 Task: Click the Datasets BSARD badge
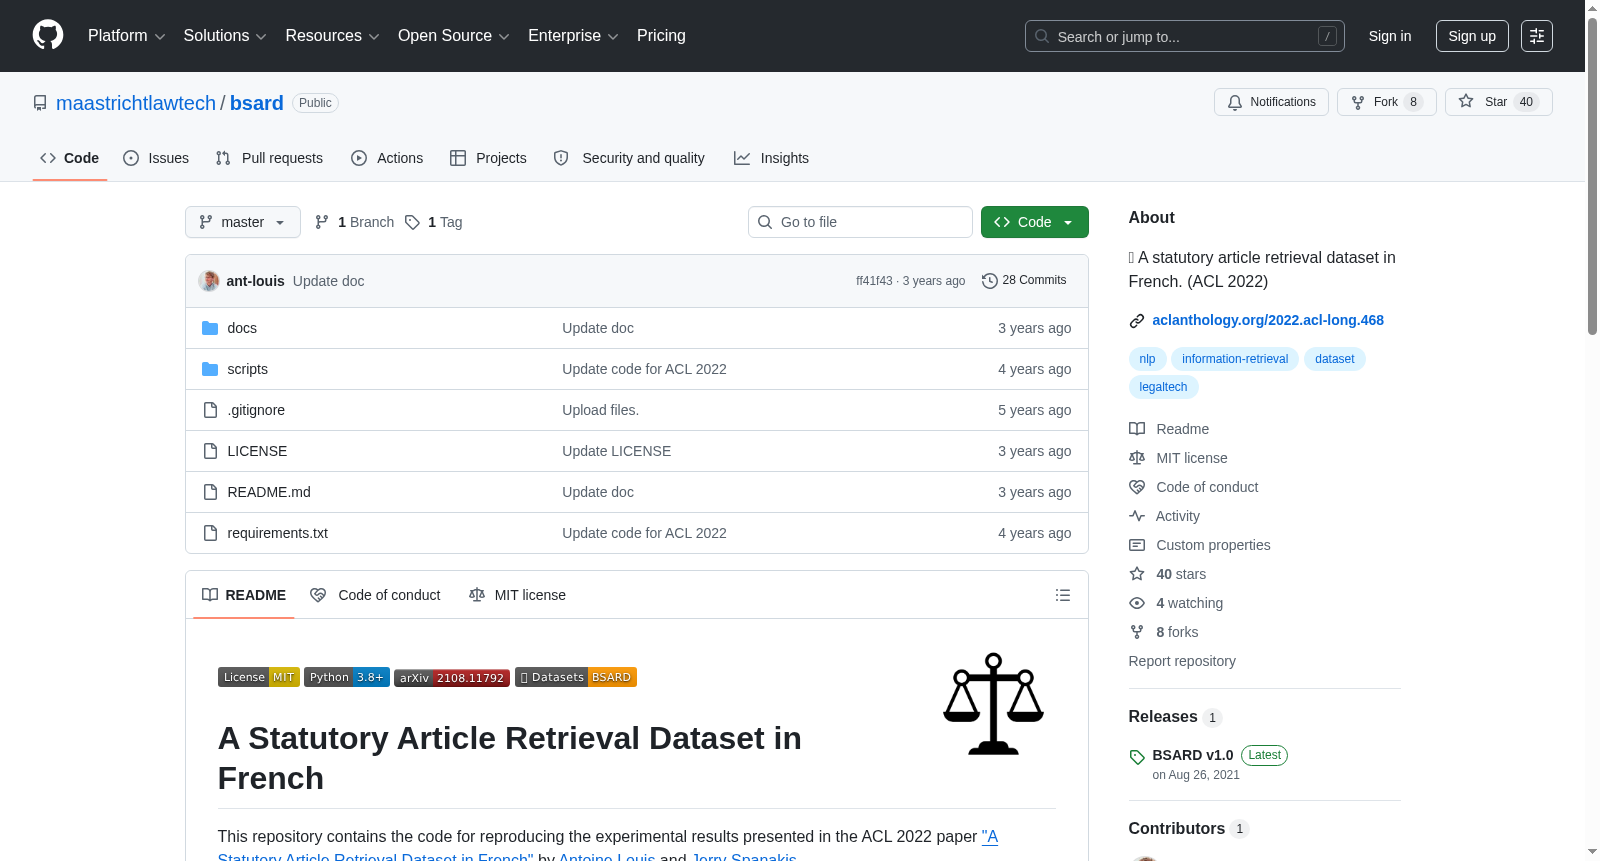[576, 677]
